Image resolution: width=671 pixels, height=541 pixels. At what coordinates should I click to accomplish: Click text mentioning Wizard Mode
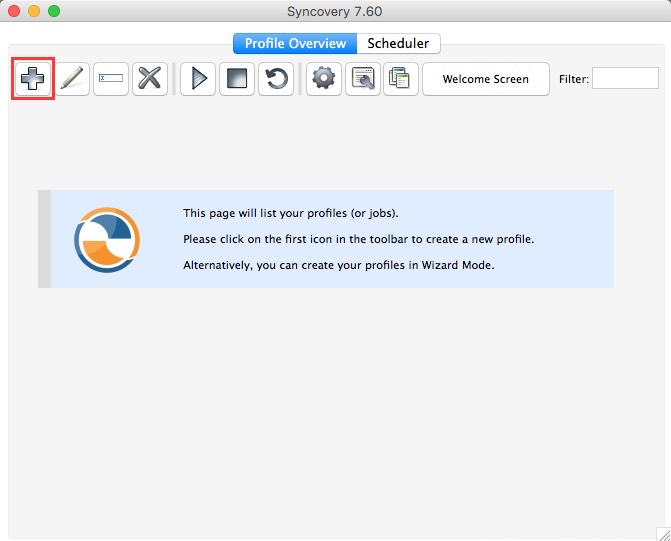pos(338,265)
